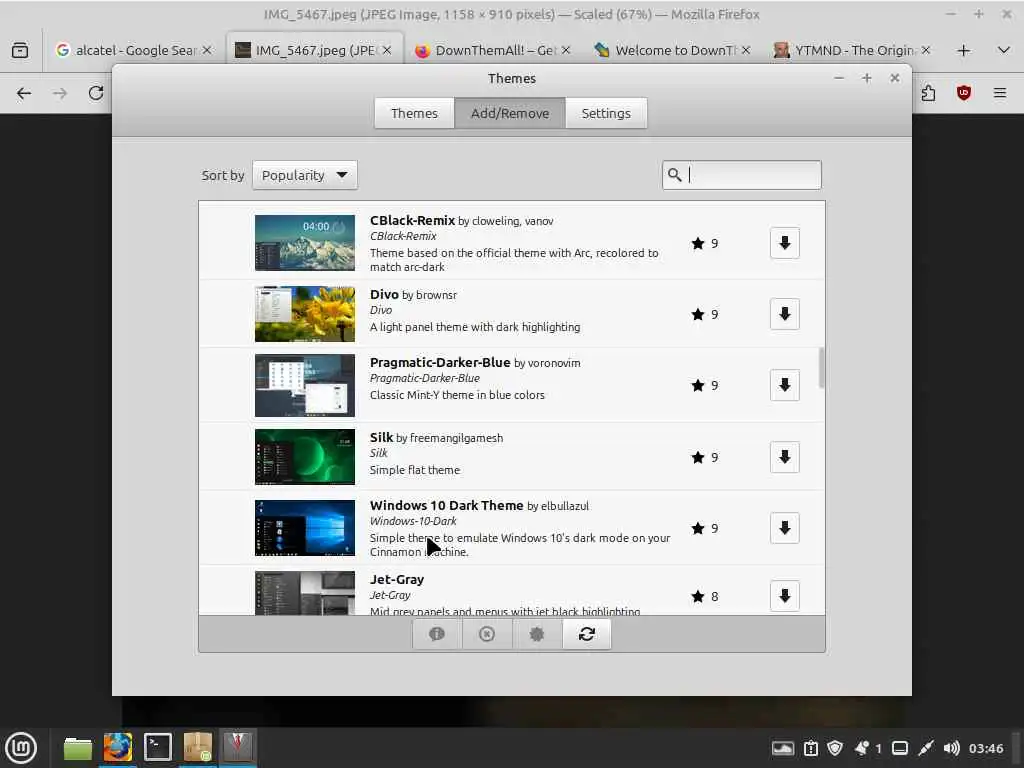Click 'Classic Mint-Y theme in blue colors'
This screenshot has width=1024, height=768.
pyautogui.click(x=457, y=395)
